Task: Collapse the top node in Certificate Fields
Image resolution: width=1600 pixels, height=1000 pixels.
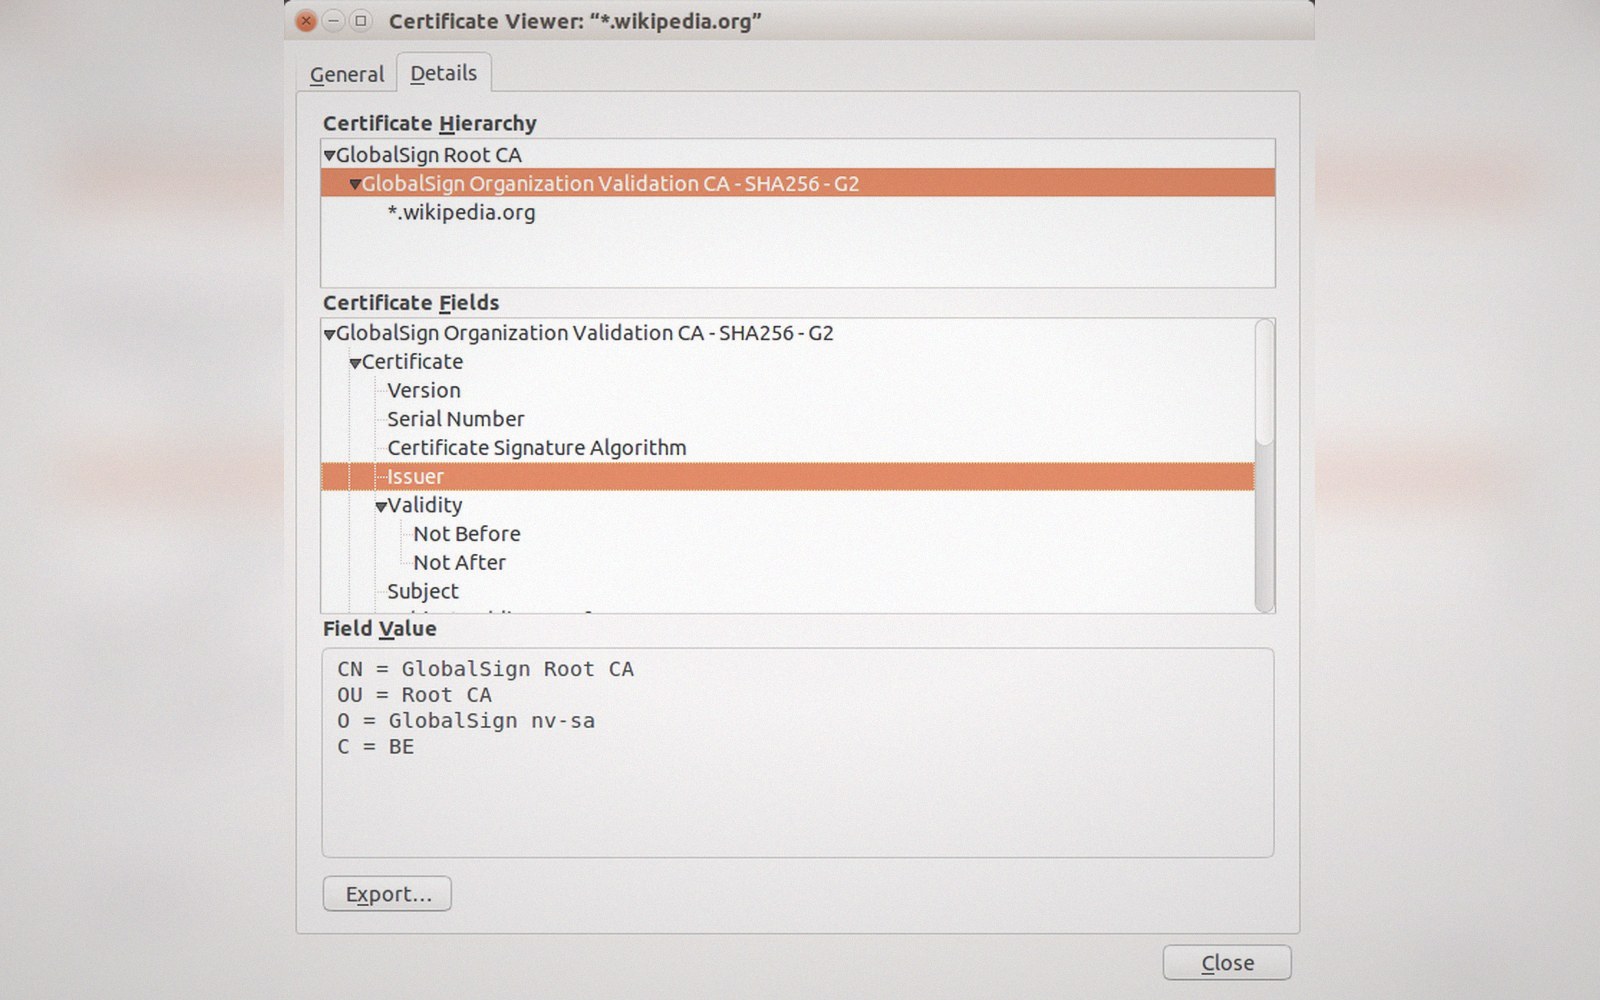Action: [x=329, y=335]
